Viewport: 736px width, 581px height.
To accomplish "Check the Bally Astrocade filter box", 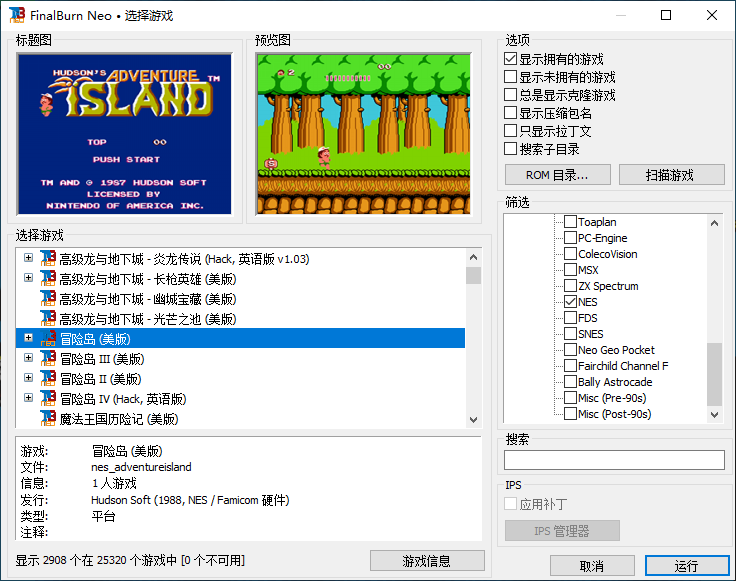I will pos(570,382).
